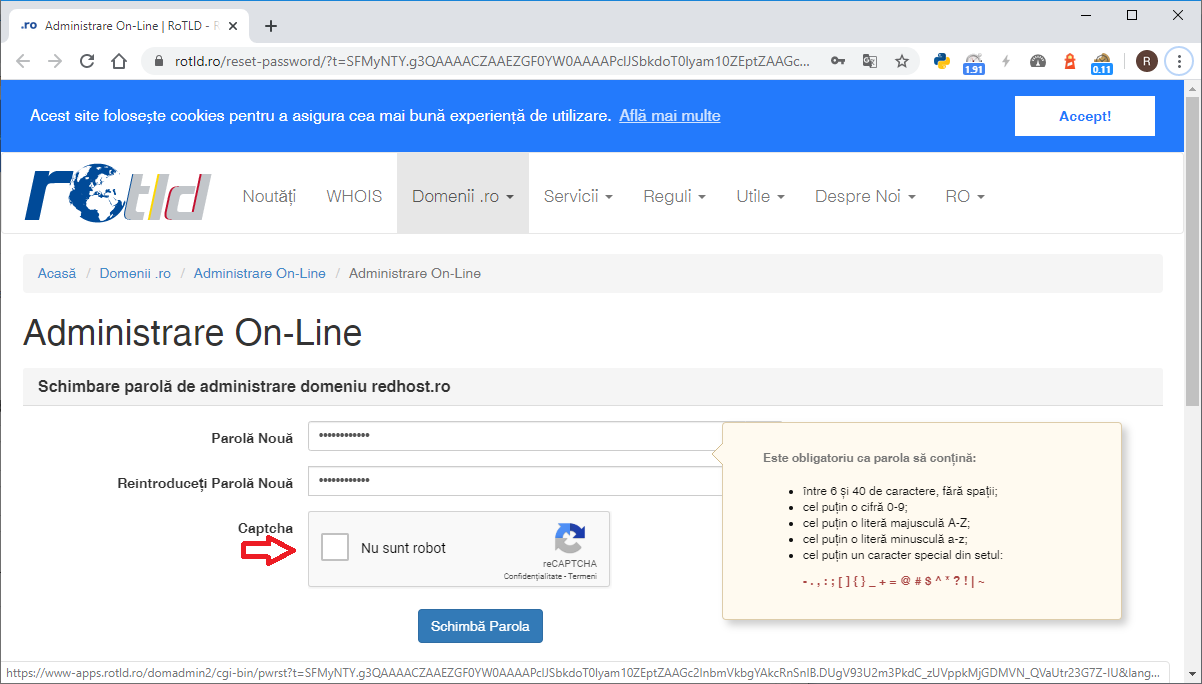Viewport: 1202px width, 684px height.
Task: Go to the browser home page
Action: (119, 61)
